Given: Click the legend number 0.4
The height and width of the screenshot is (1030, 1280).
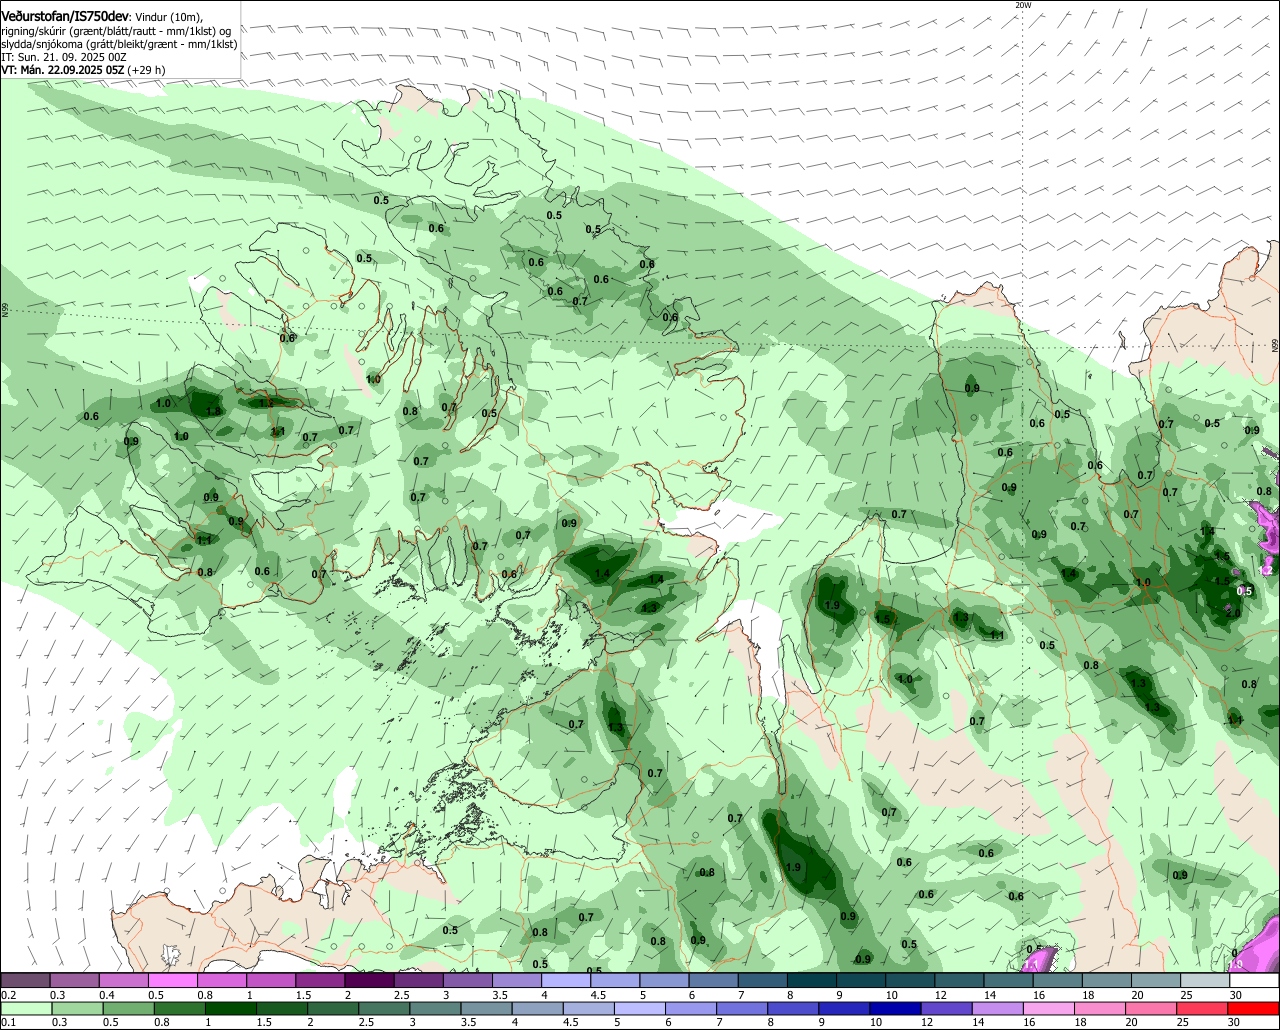Looking at the screenshot, I should pos(107,995).
